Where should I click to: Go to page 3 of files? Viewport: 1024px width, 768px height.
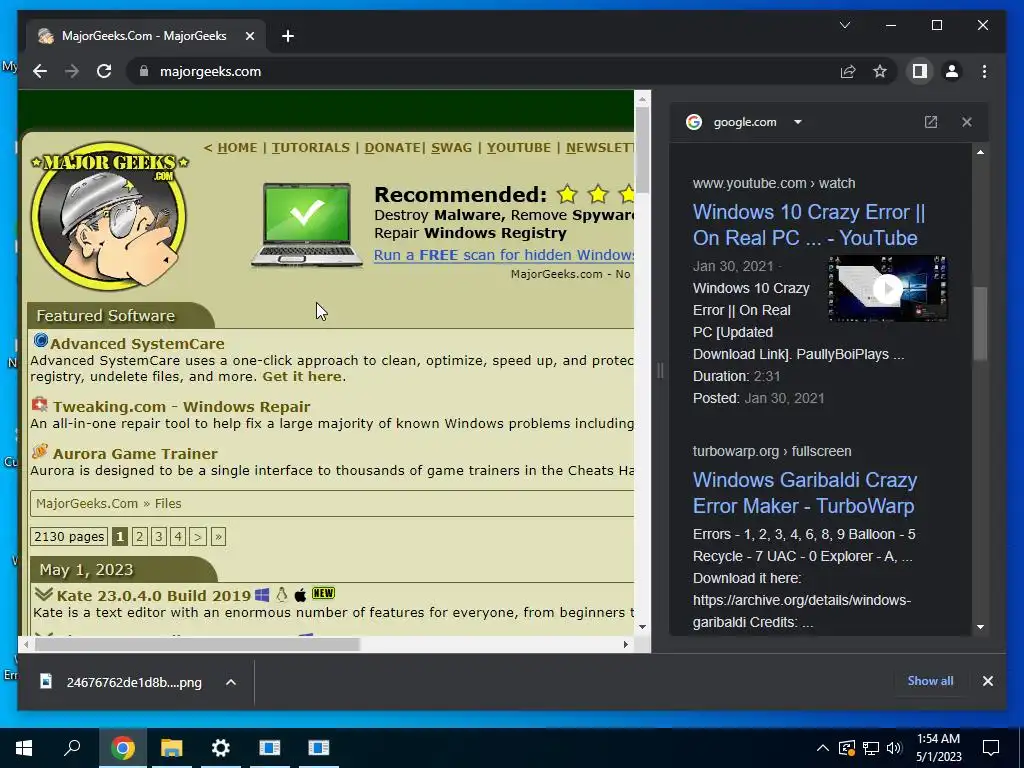[x=159, y=537]
